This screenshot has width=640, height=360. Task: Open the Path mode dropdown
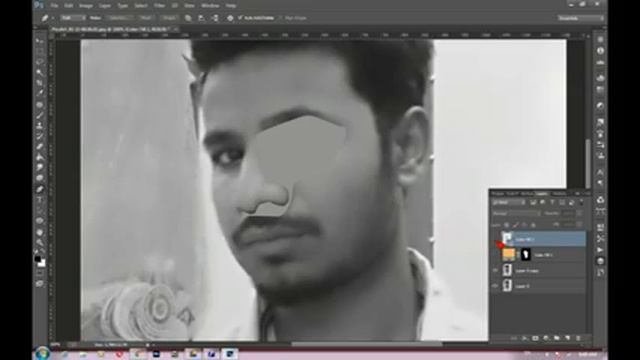[73, 18]
